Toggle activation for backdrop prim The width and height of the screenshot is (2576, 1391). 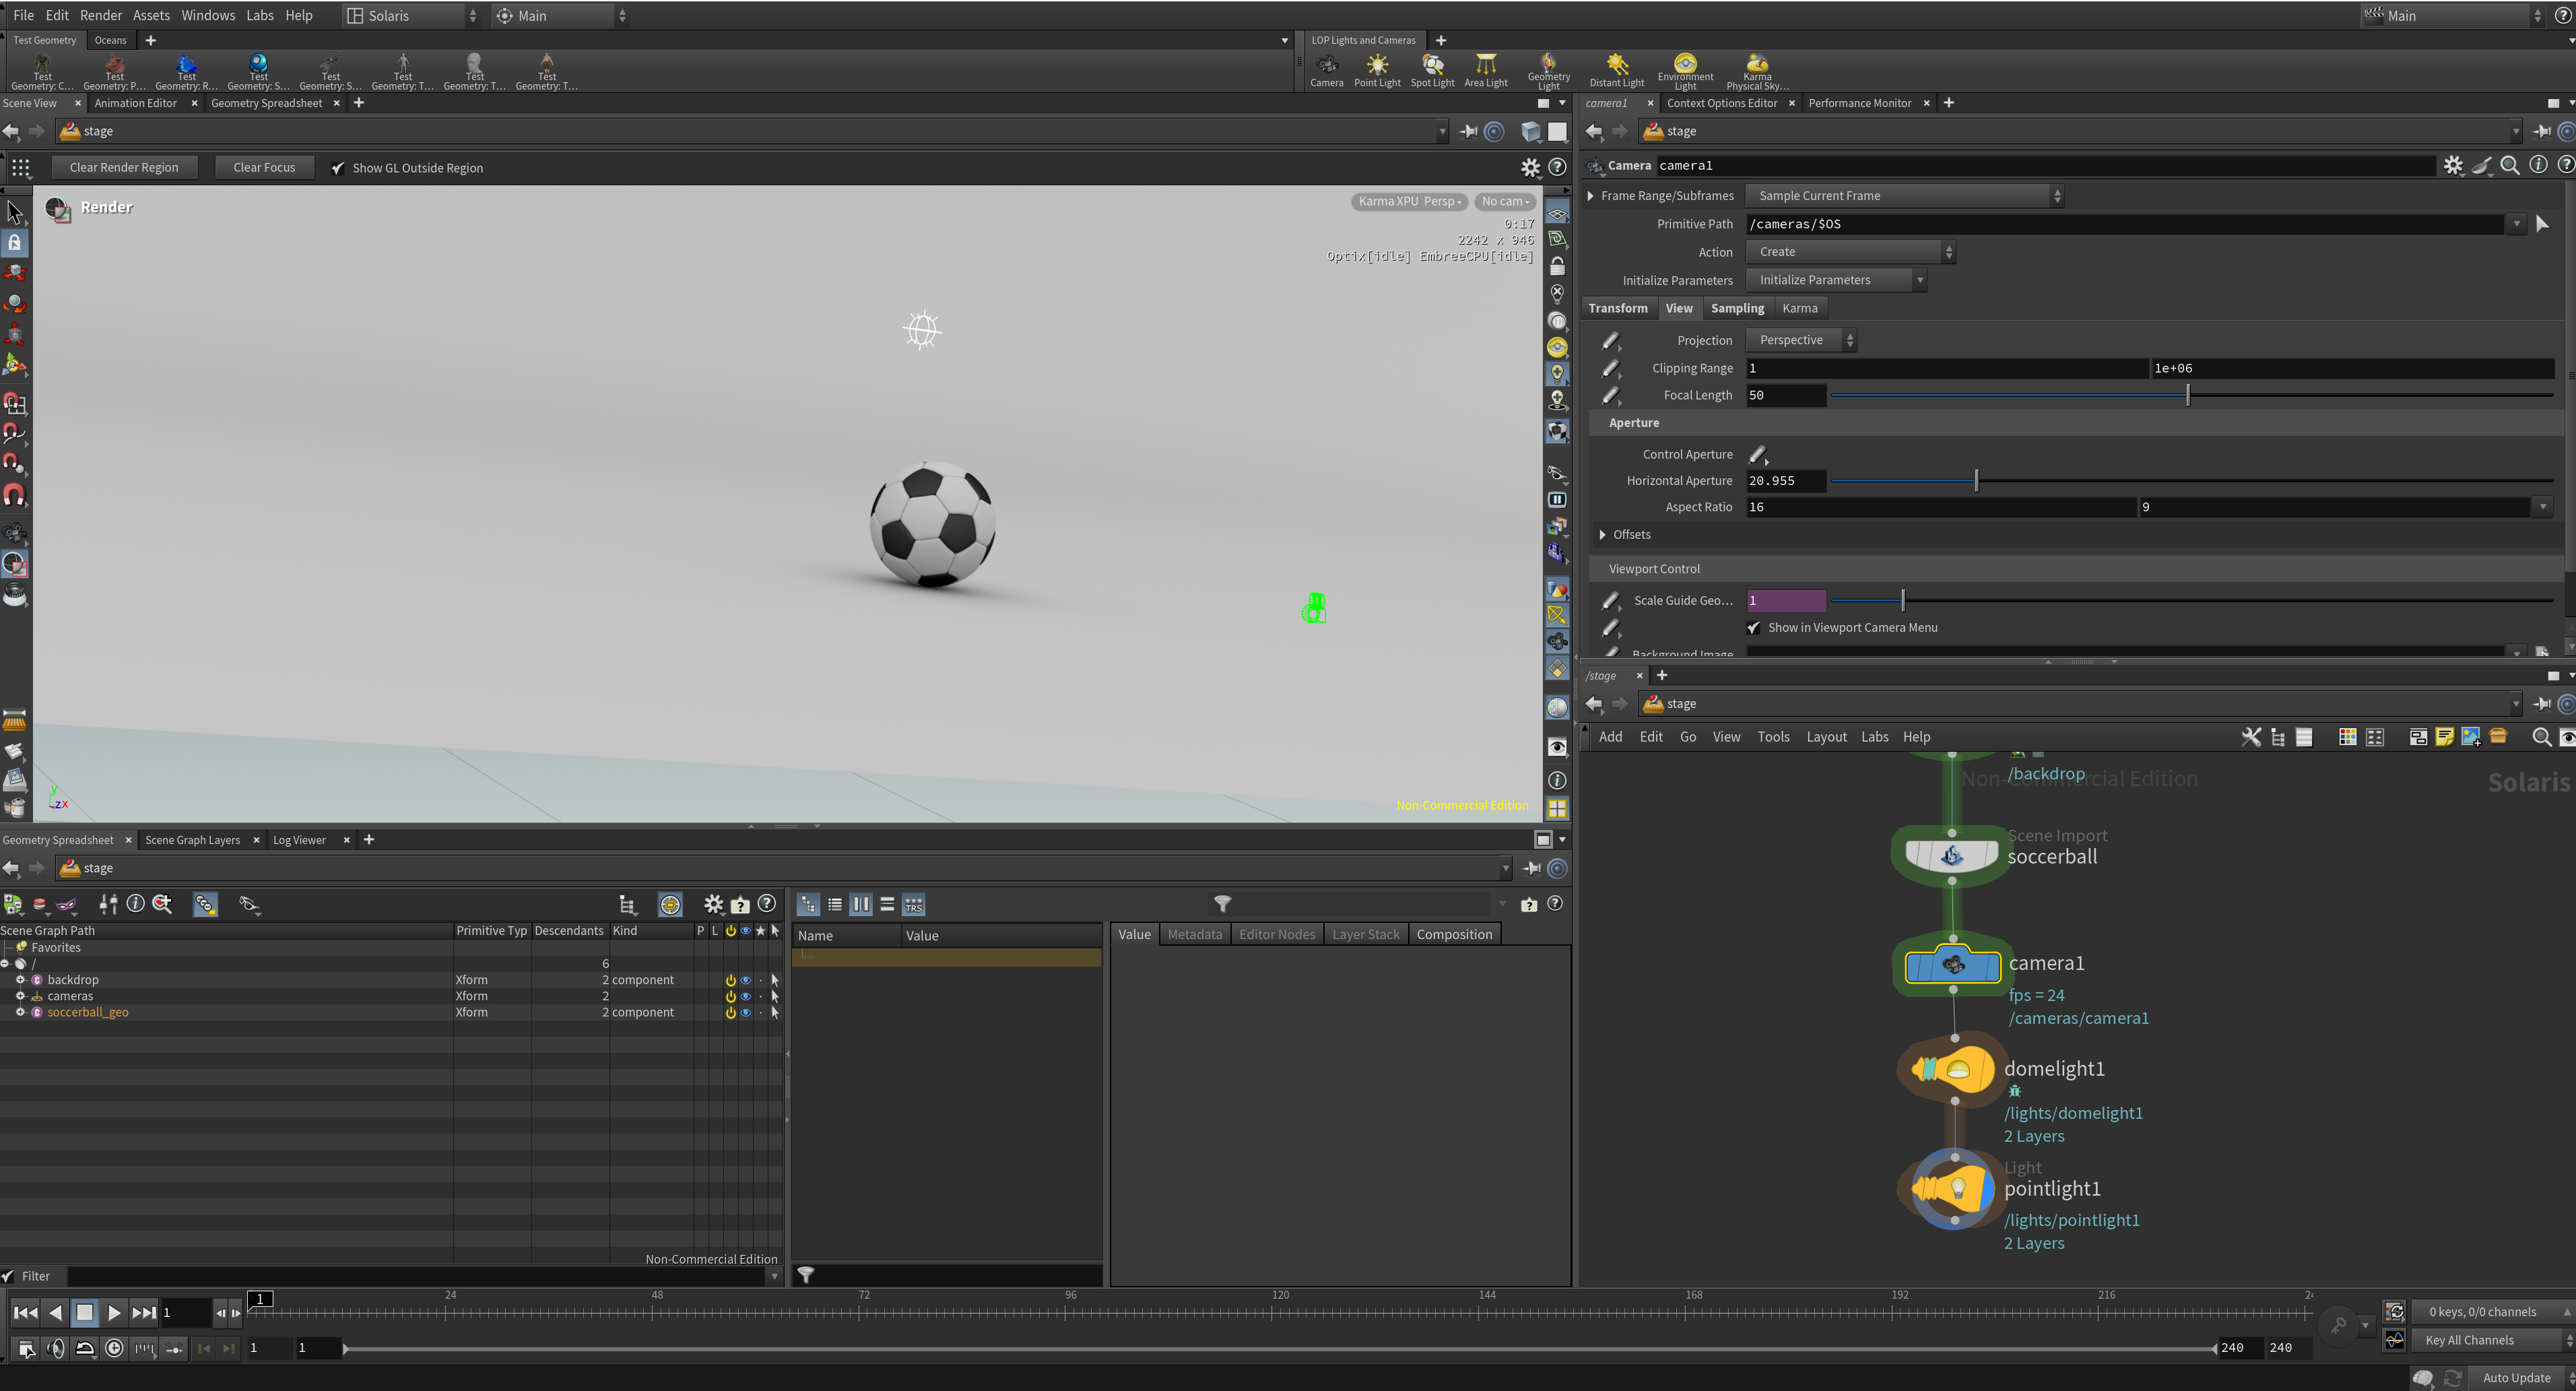pyautogui.click(x=730, y=980)
